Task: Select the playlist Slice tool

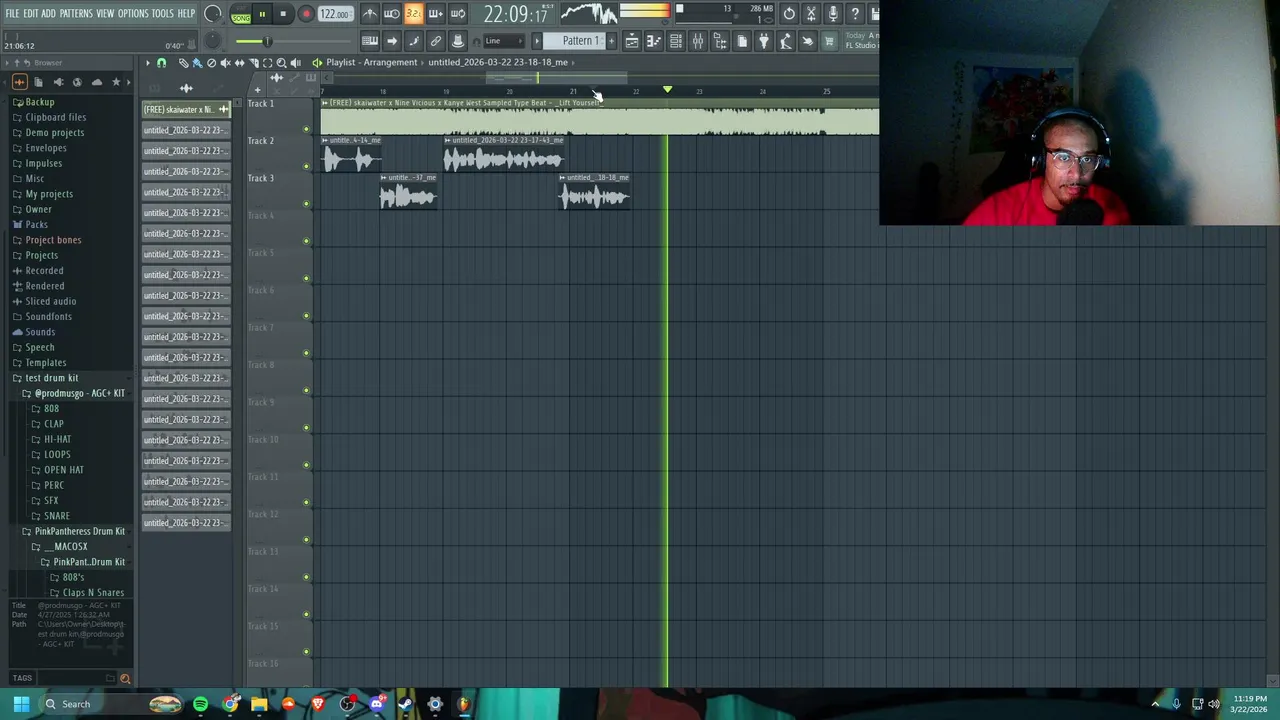Action: point(253,62)
